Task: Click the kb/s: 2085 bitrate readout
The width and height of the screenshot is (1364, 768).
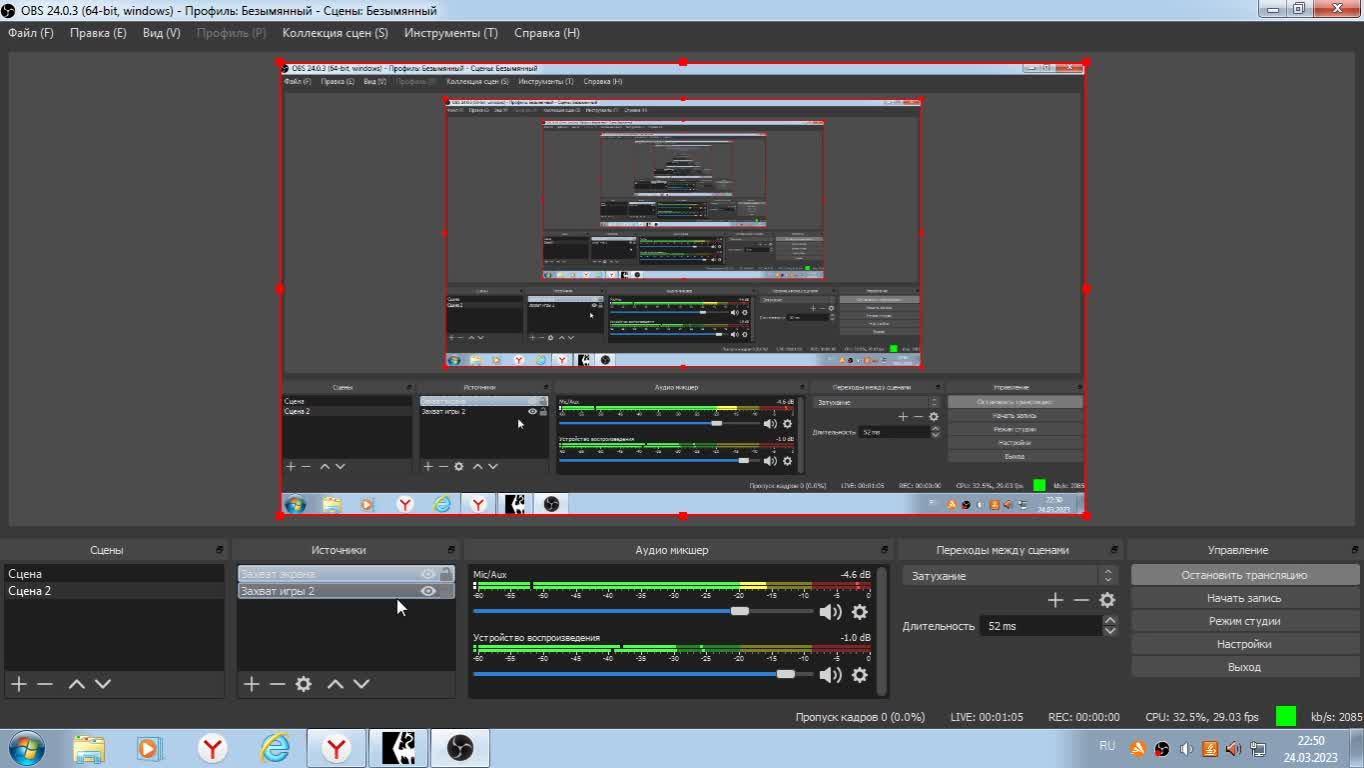Action: pos(1337,717)
